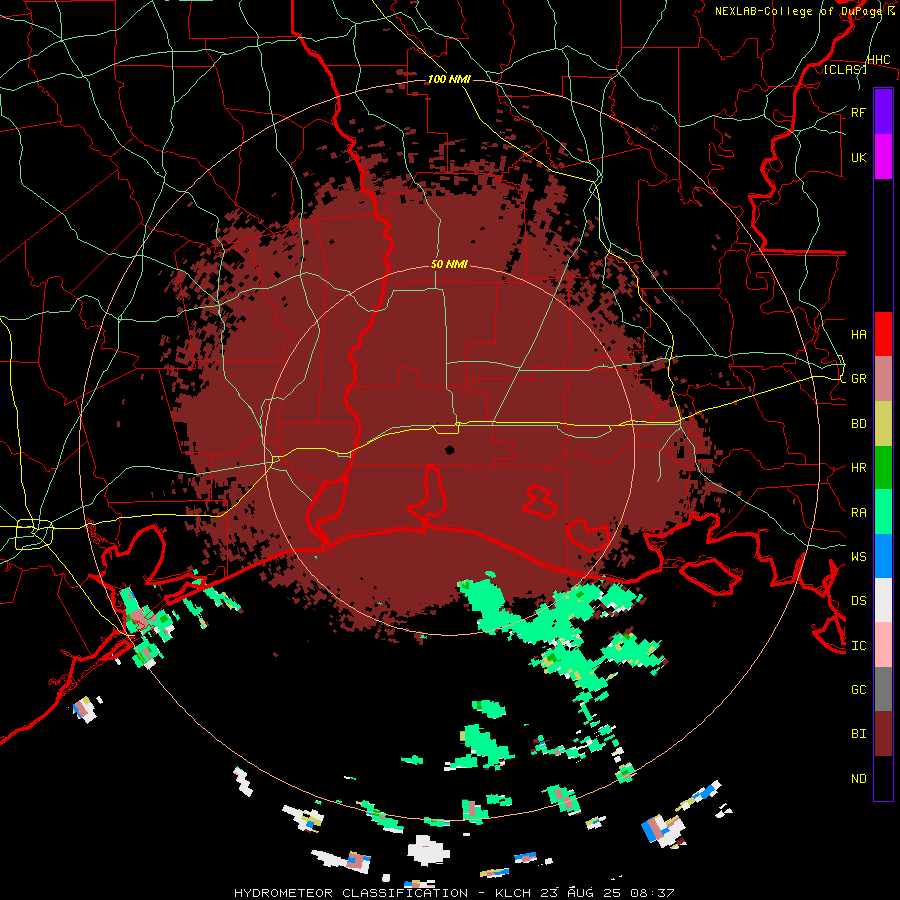
Task: Click the ND black legend swatch
Action: [x=883, y=778]
